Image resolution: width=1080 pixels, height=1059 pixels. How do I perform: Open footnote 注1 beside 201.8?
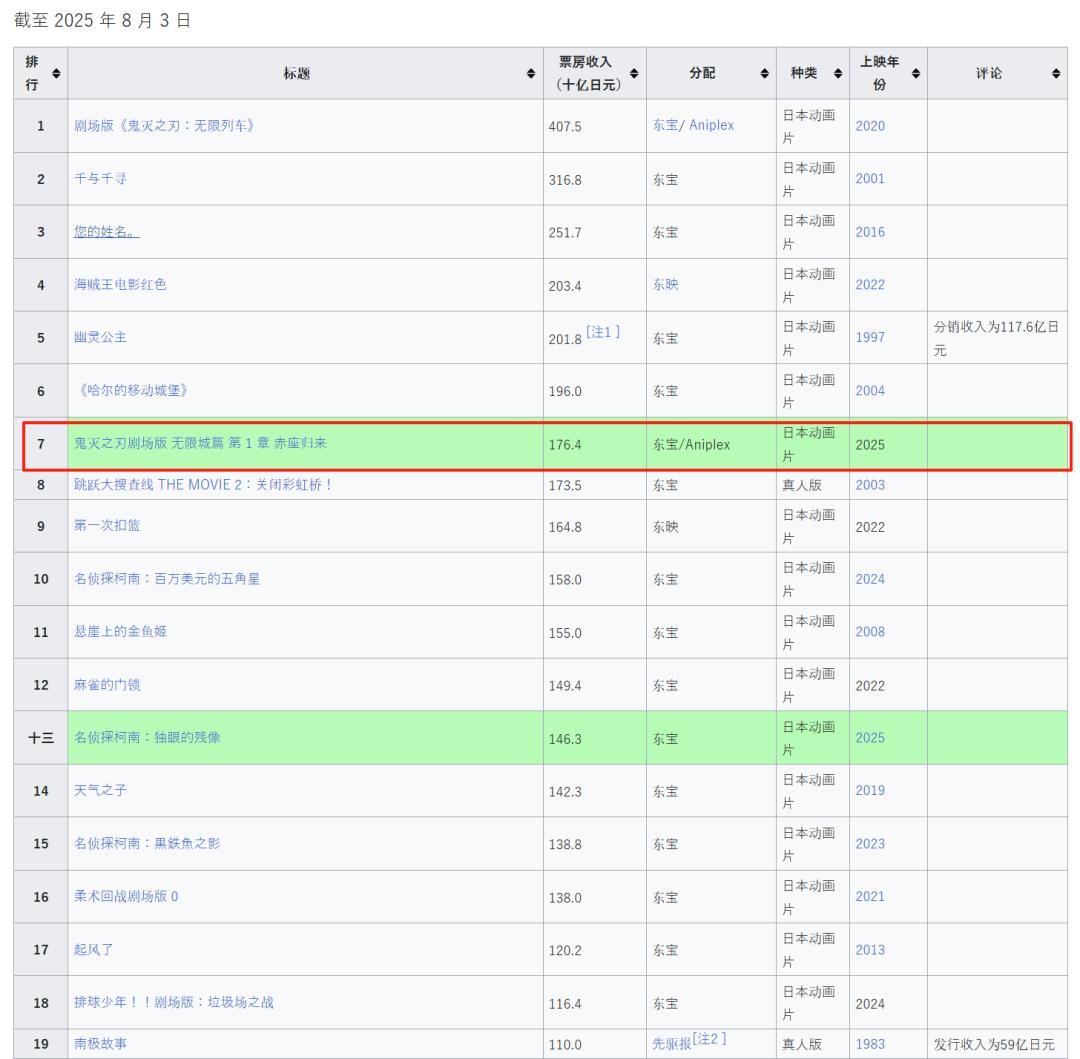coord(603,332)
